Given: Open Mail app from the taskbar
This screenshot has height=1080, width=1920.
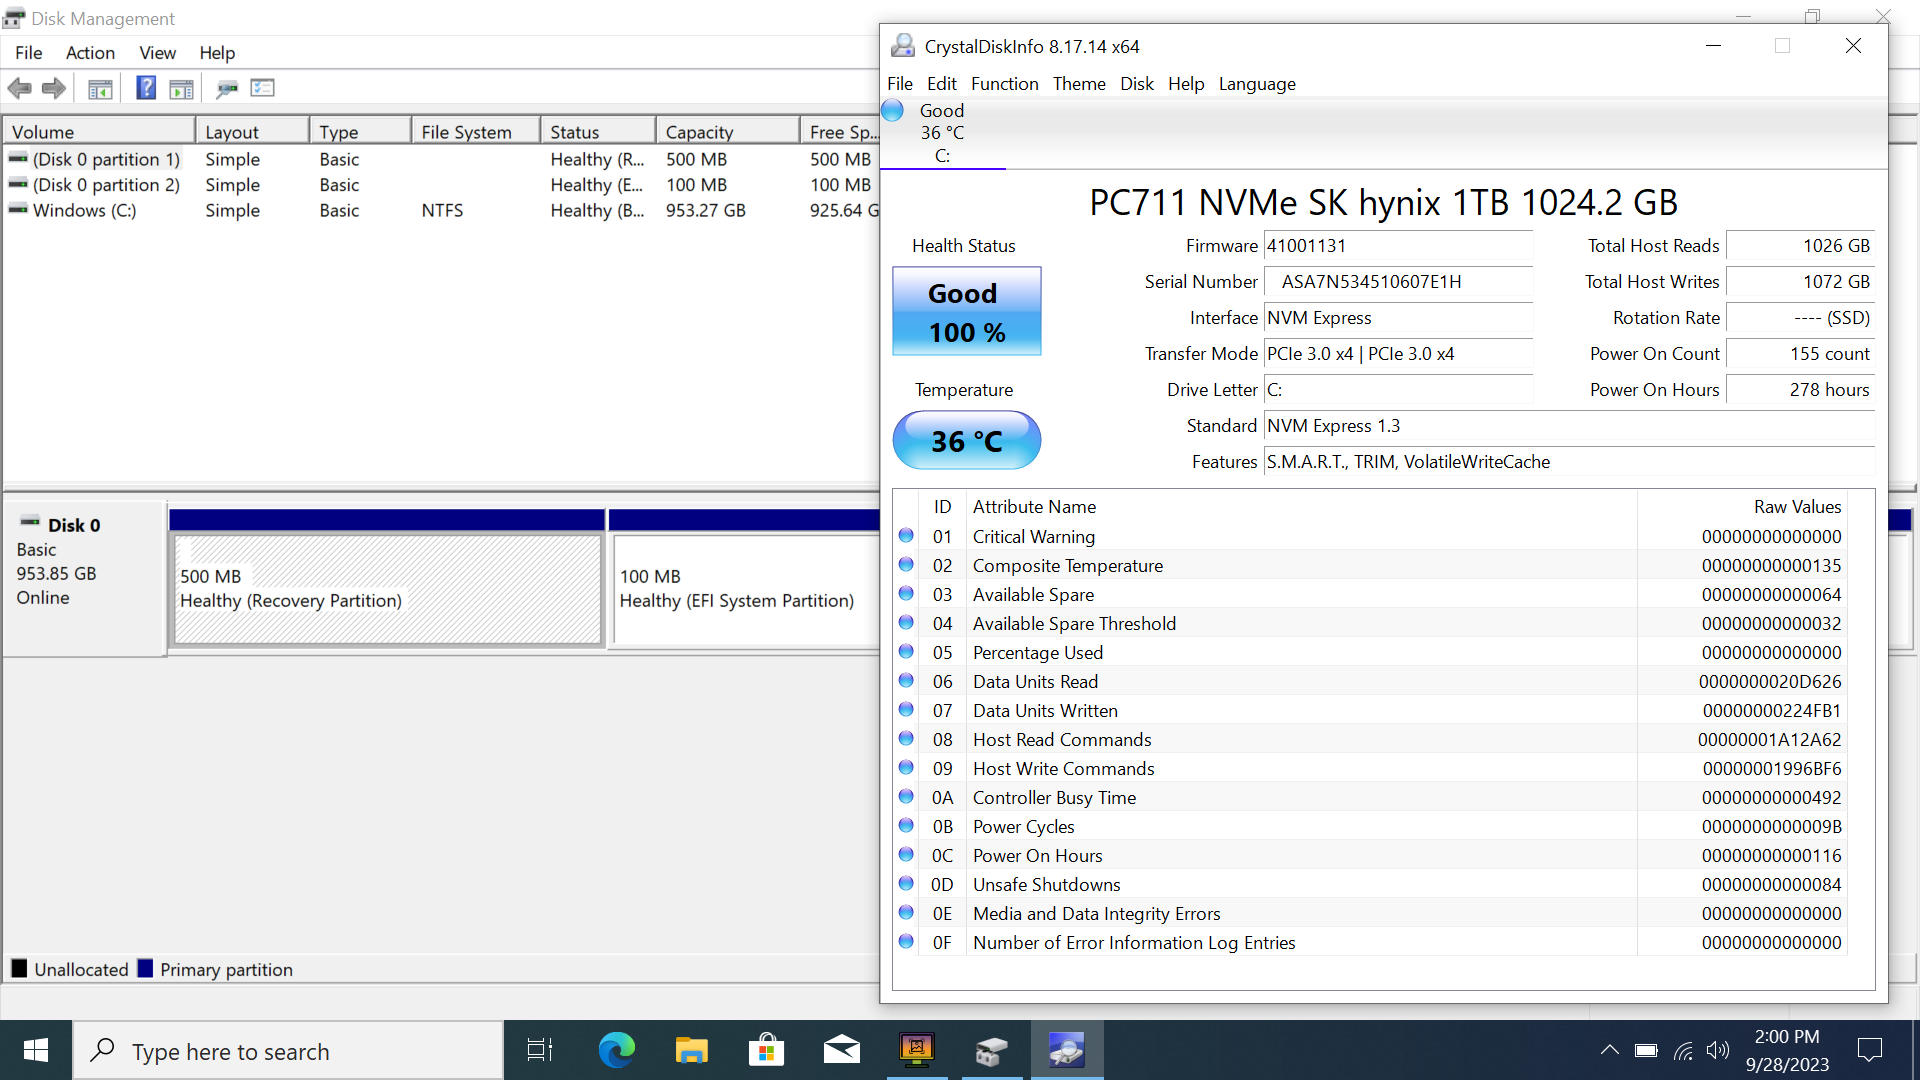Looking at the screenshot, I should point(841,1050).
